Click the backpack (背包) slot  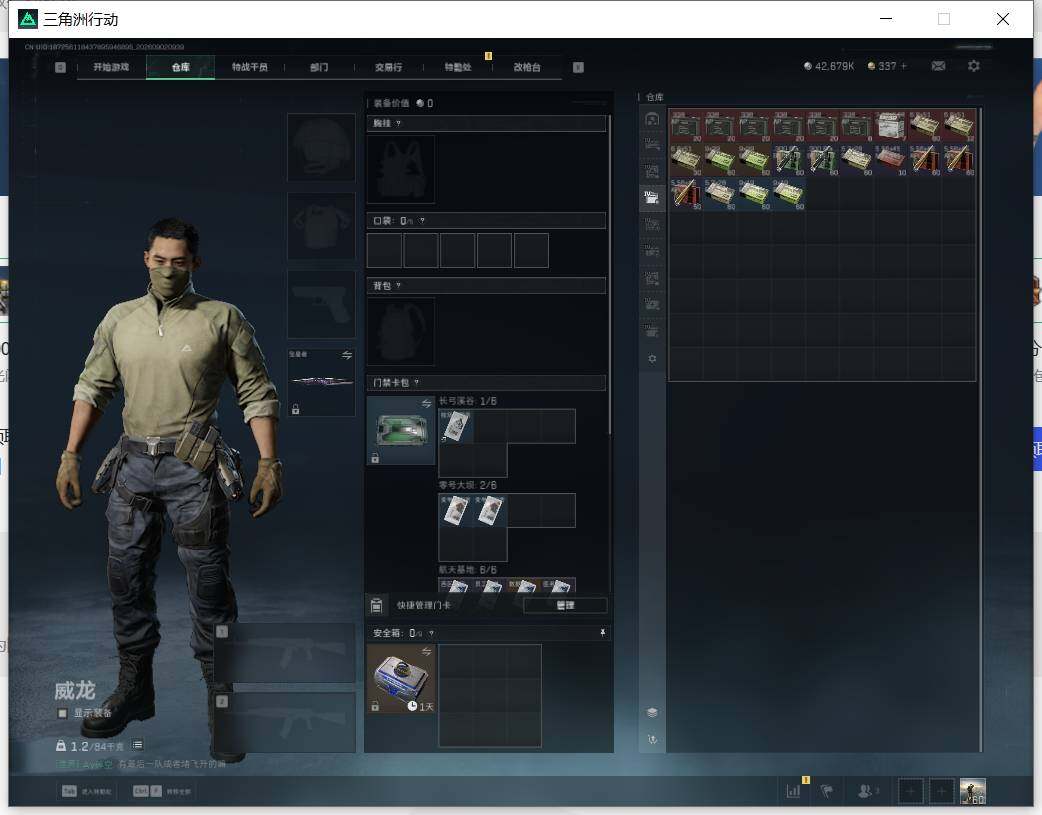(x=401, y=331)
